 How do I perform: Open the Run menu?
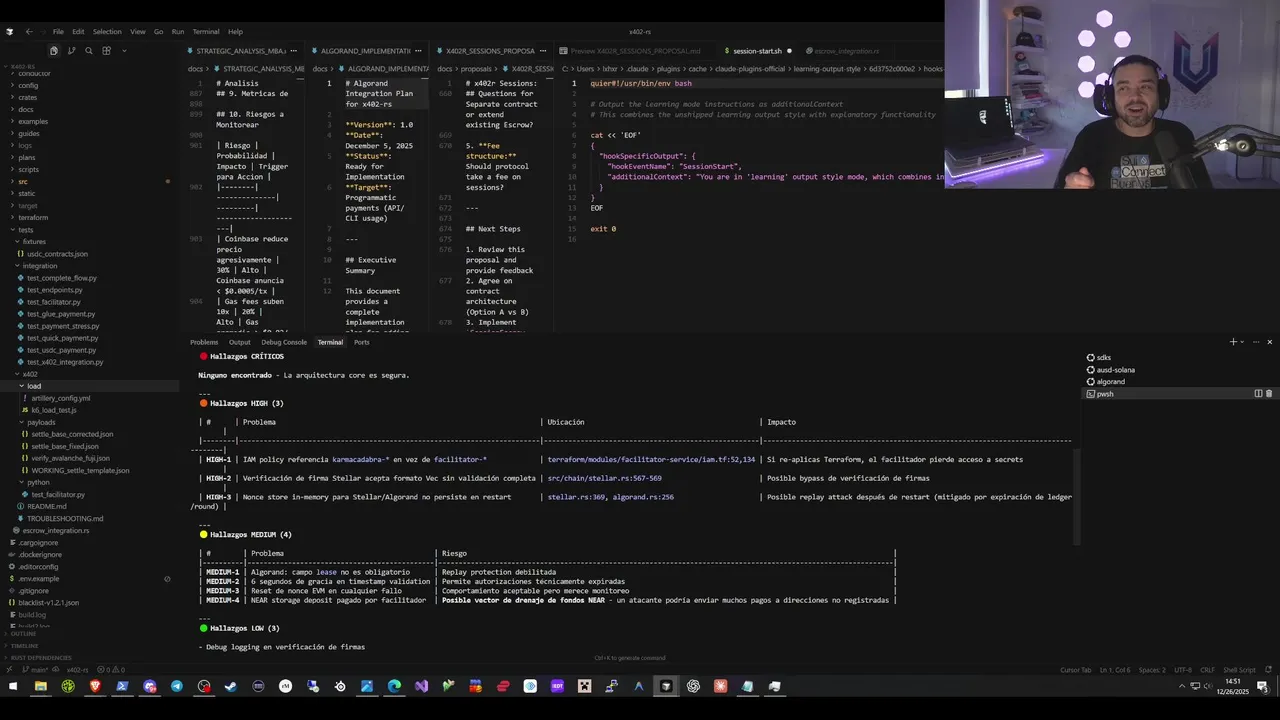click(178, 31)
